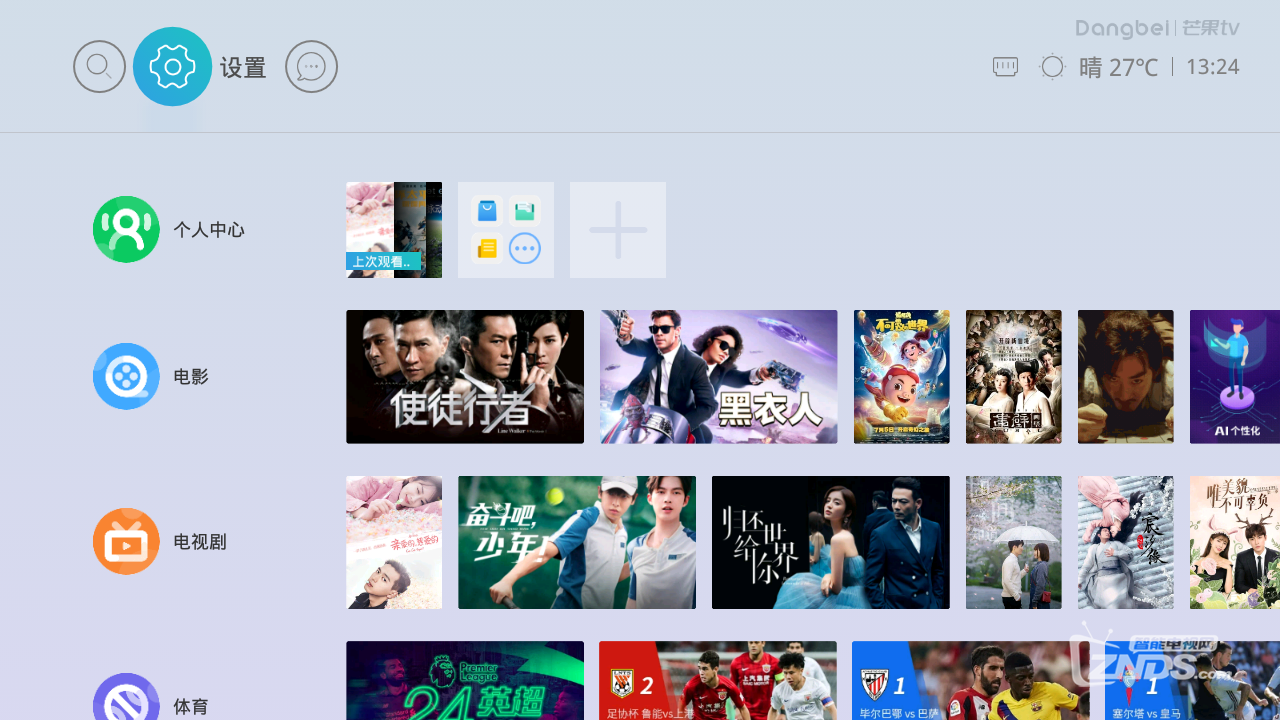
Task: Open the 画壁 movie poster
Action: [1014, 377]
